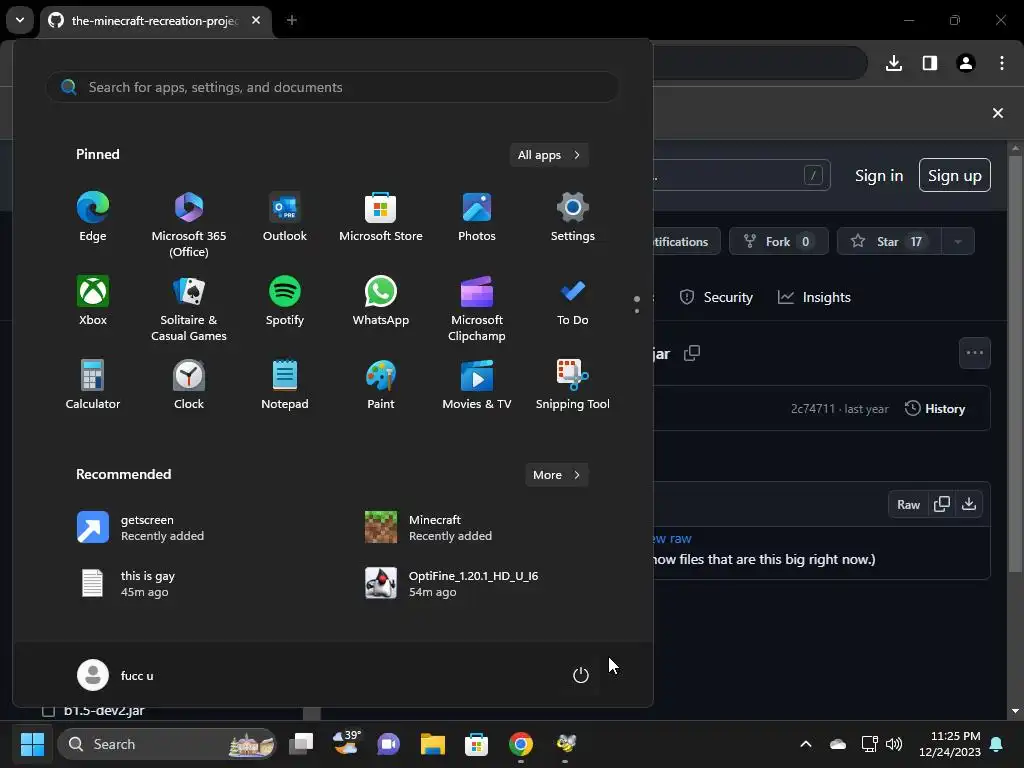Switch to the Security tab
This screenshot has height=768, width=1024.
pyautogui.click(x=716, y=297)
